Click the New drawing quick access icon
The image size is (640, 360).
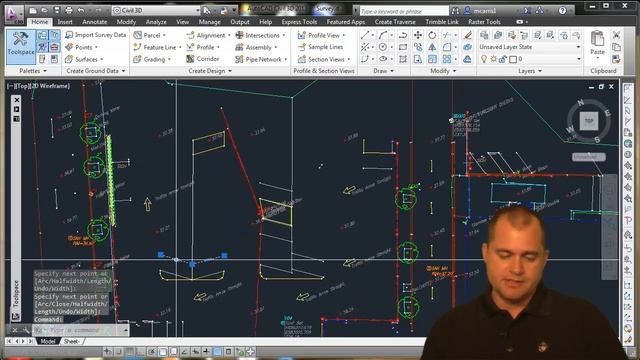[x=33, y=11]
